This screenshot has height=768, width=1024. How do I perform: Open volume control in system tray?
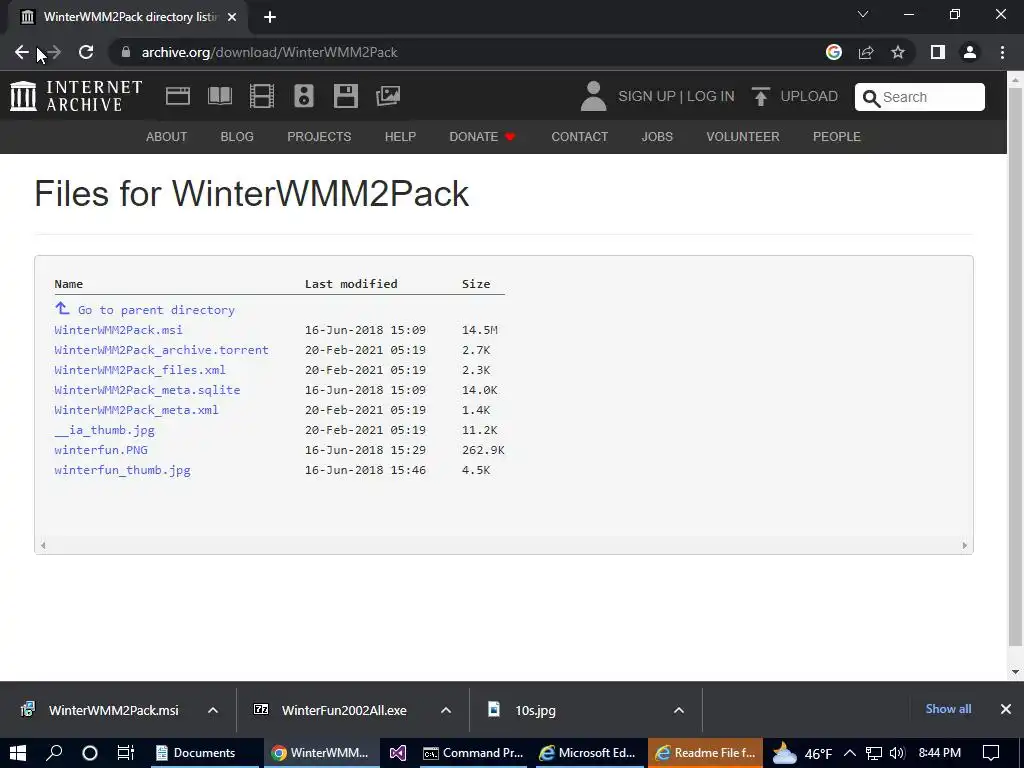(x=898, y=753)
